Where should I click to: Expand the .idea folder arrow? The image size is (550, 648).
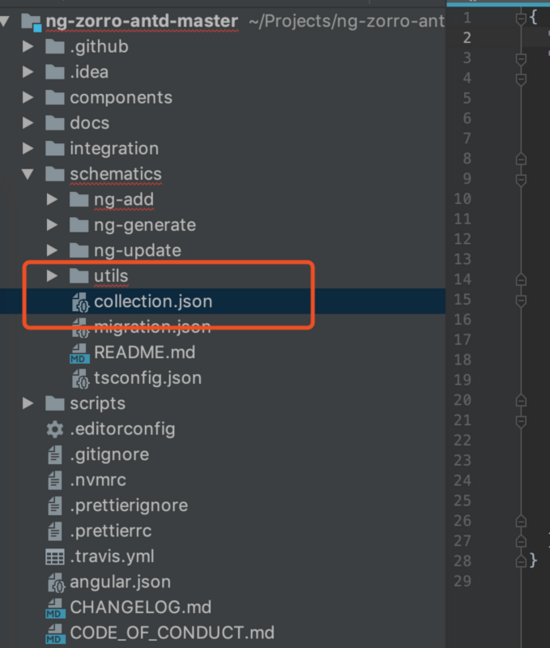point(28,72)
